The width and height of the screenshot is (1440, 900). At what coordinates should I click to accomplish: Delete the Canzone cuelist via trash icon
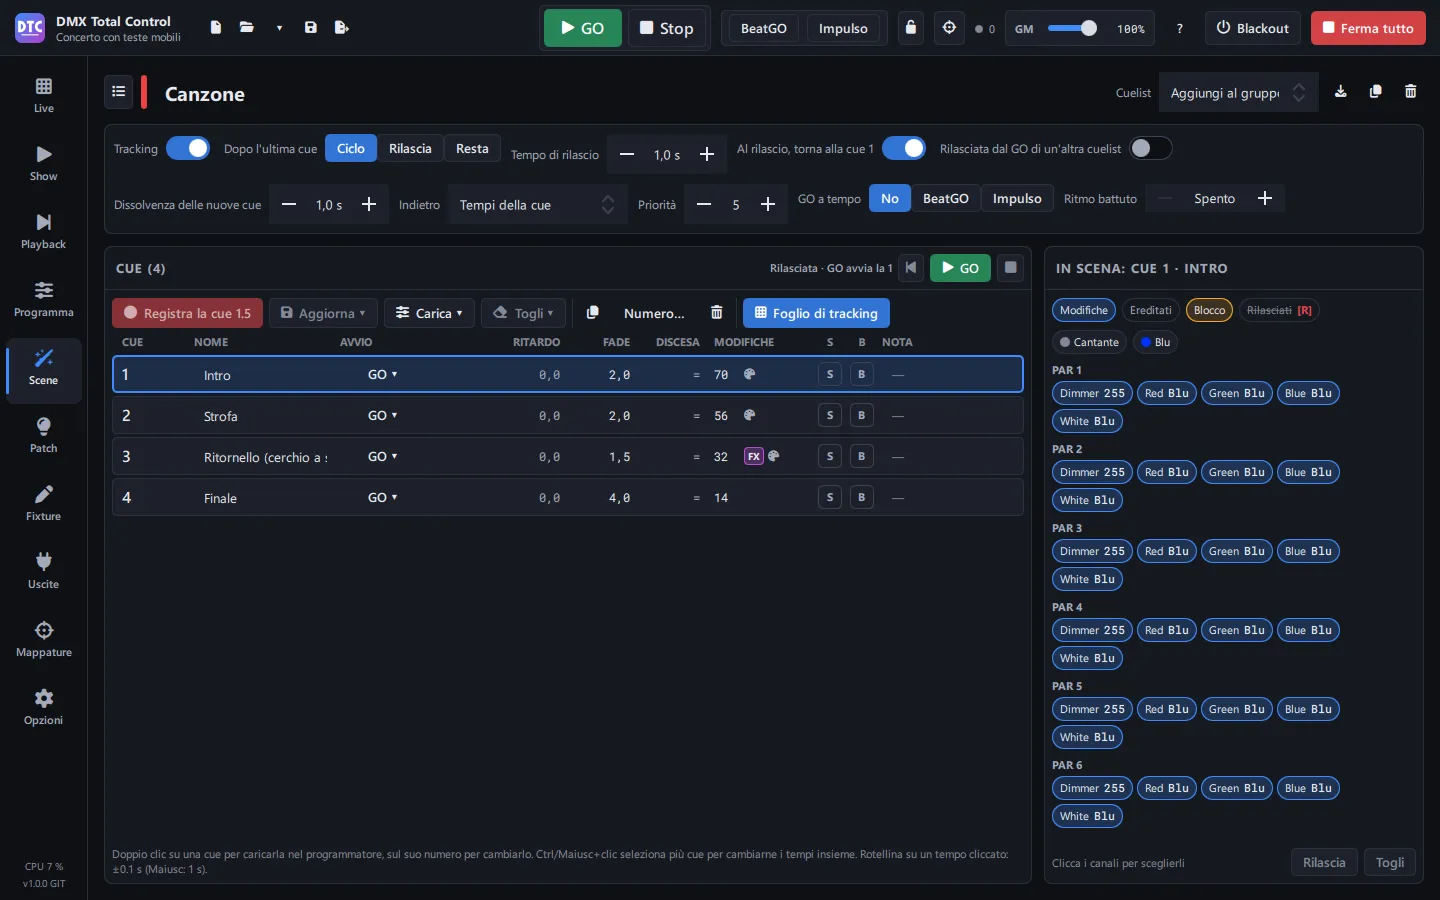coord(1411,92)
